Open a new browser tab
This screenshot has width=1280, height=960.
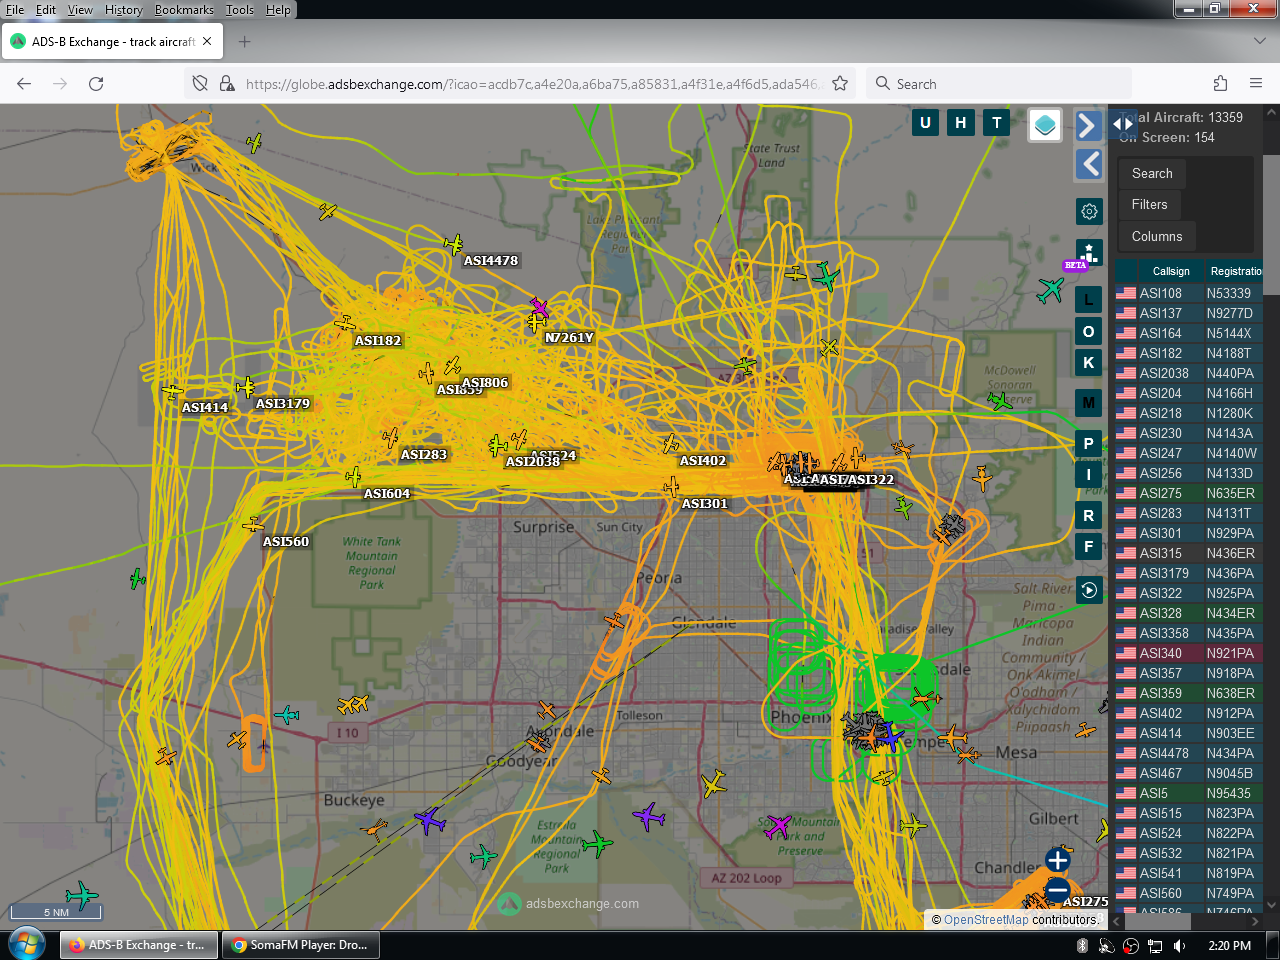pyautogui.click(x=245, y=41)
